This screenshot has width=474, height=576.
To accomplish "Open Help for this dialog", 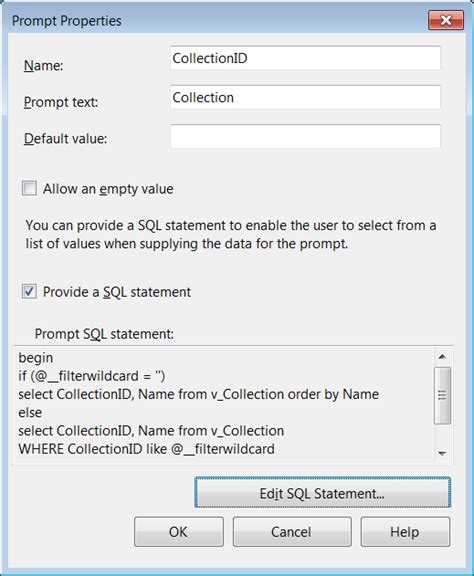I will (x=405, y=532).
